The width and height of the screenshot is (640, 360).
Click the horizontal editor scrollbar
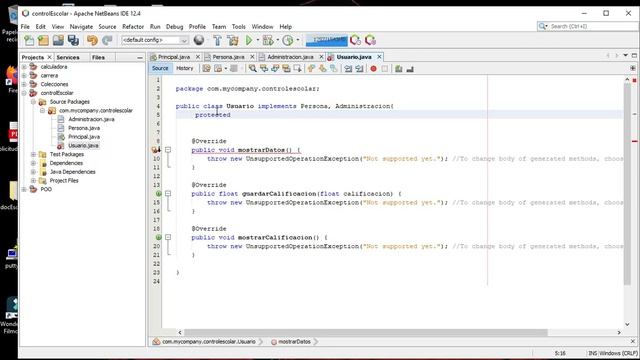tap(365, 333)
